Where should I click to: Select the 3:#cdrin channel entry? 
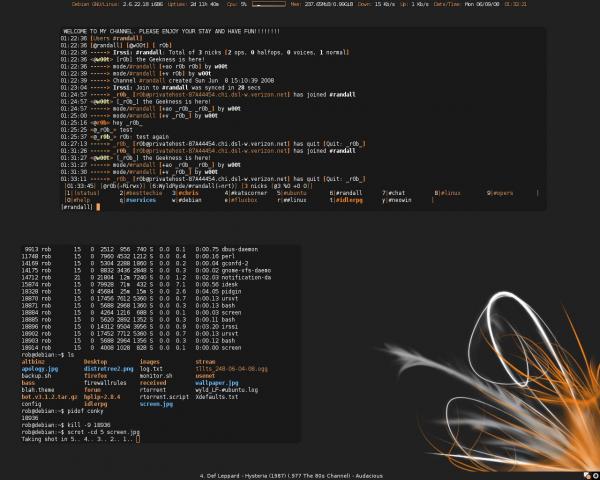(x=185, y=193)
